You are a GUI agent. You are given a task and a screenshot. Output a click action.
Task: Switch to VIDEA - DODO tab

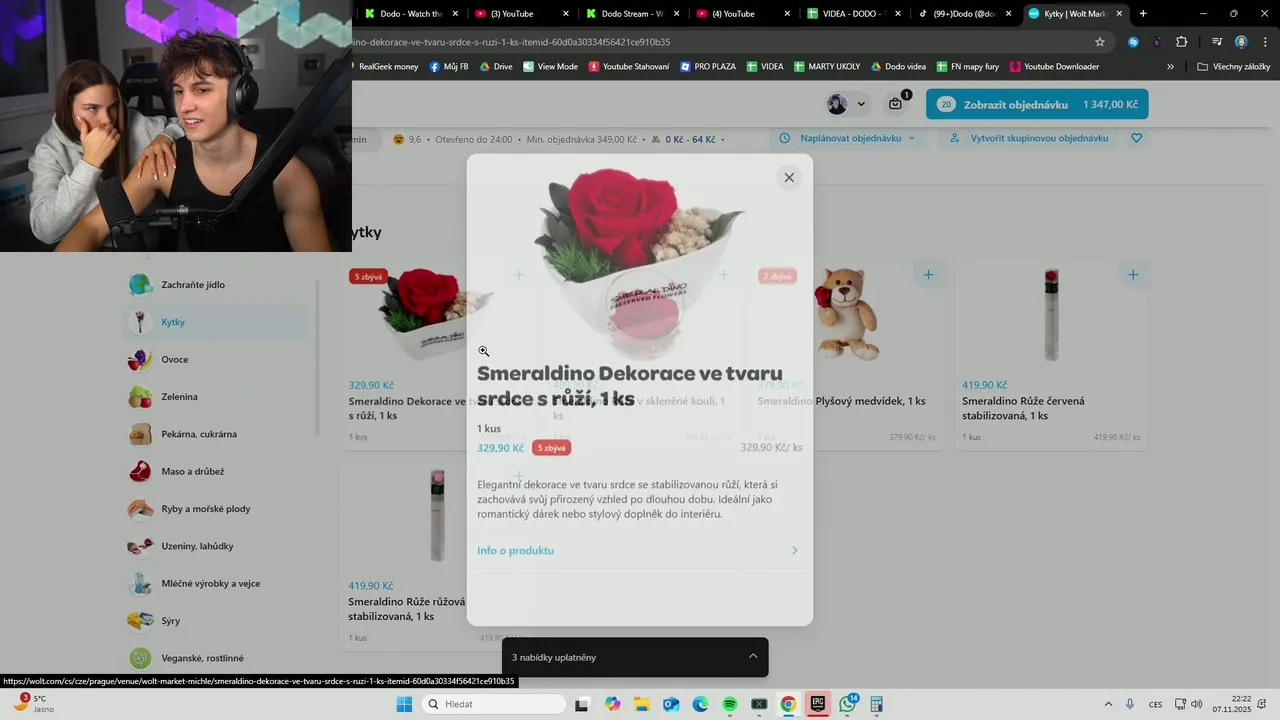click(x=853, y=14)
